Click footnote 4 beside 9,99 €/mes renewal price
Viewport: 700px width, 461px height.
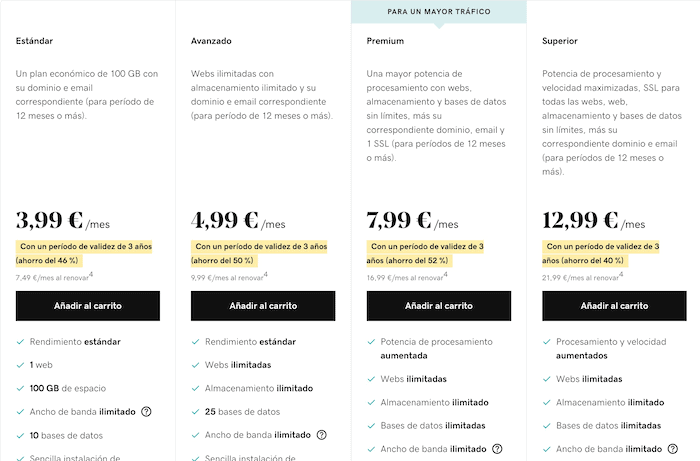tap(266, 274)
